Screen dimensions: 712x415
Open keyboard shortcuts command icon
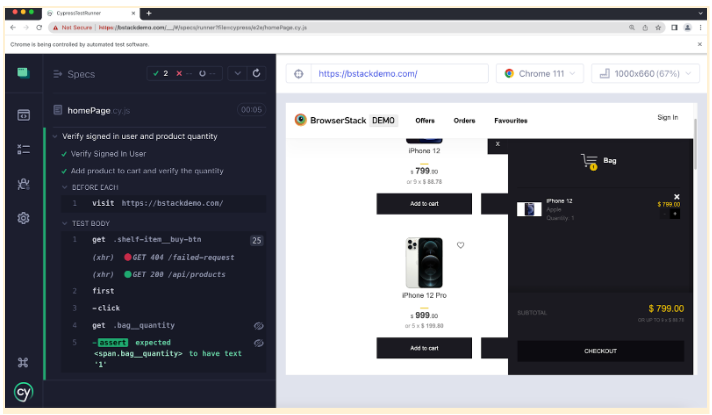tap(23, 362)
